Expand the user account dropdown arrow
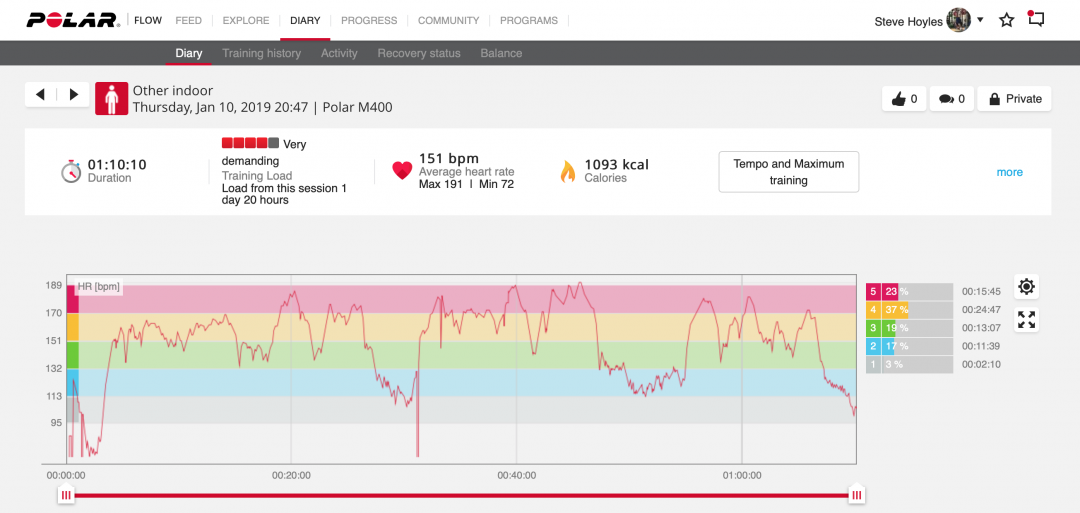 click(x=980, y=20)
